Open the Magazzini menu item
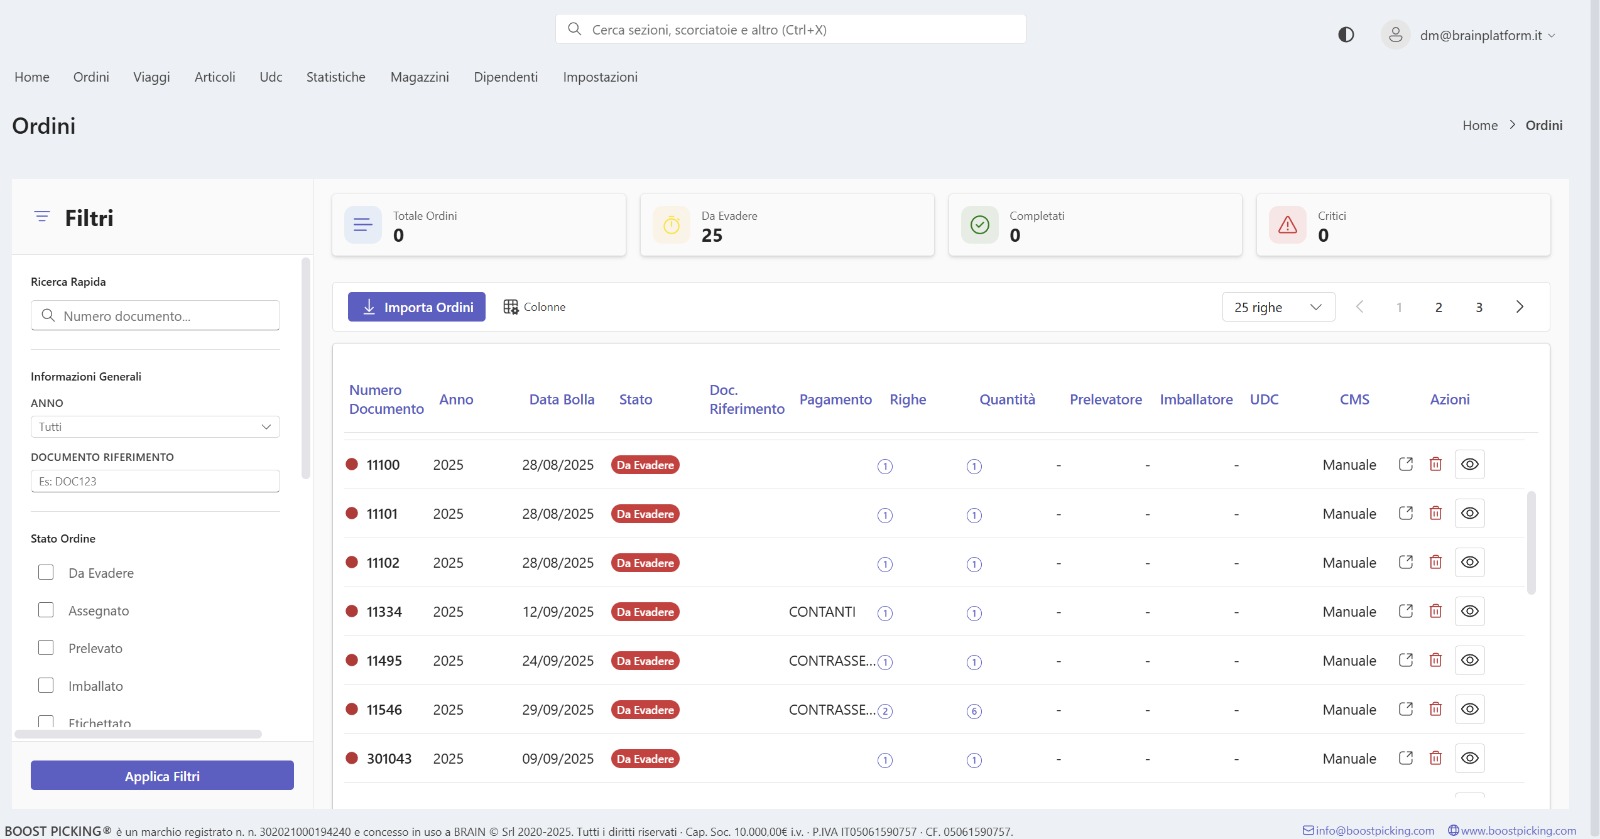The image size is (1600, 839). tap(419, 77)
